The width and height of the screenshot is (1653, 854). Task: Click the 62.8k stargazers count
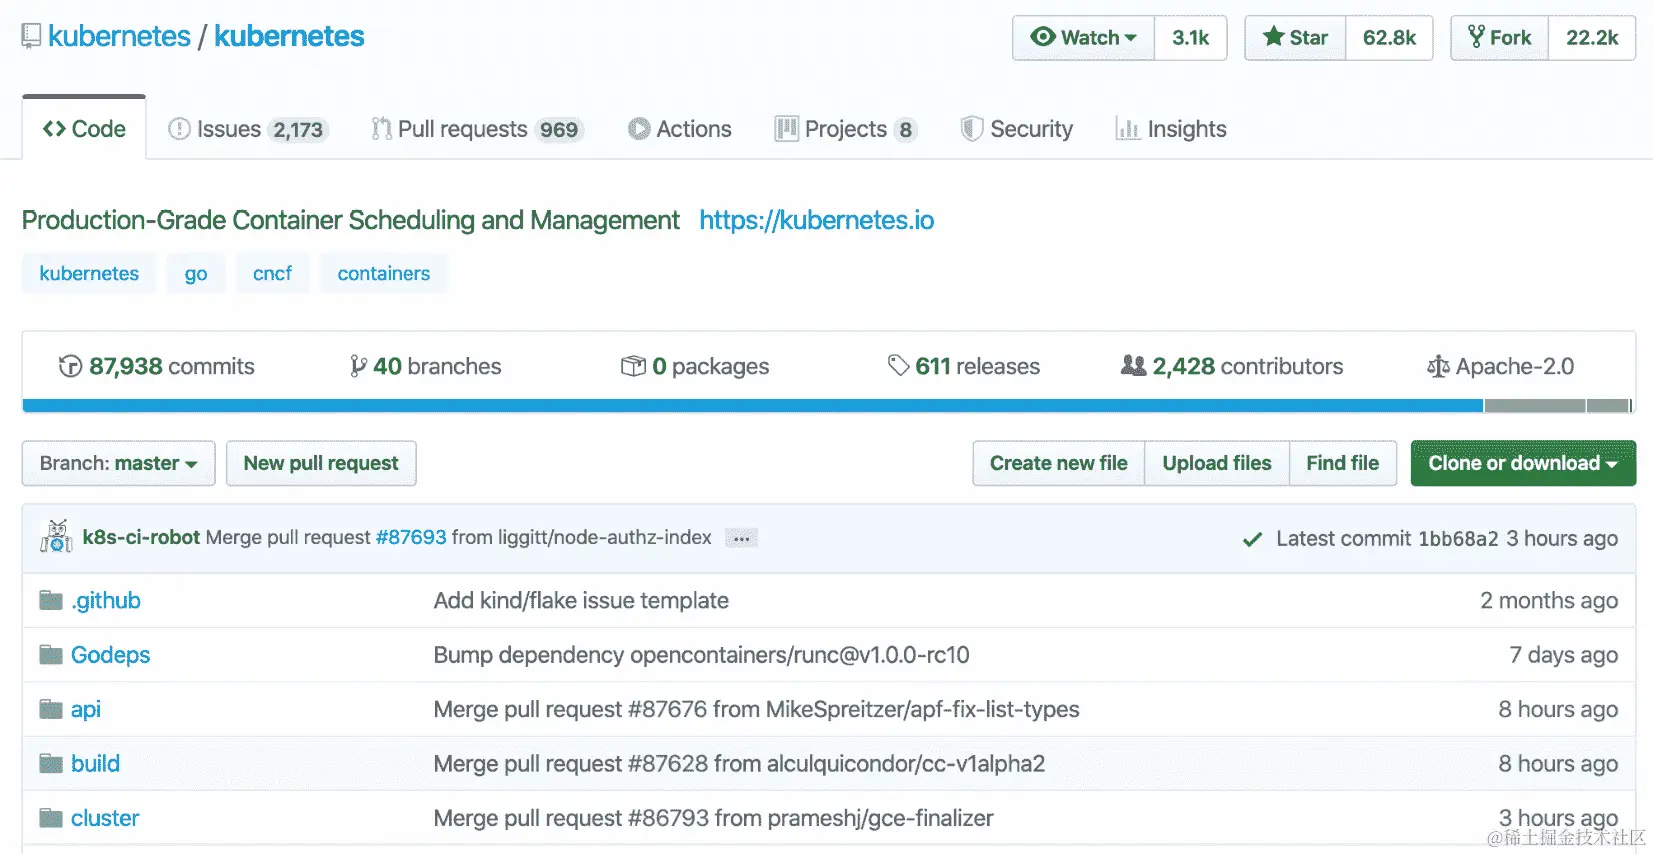(1389, 38)
